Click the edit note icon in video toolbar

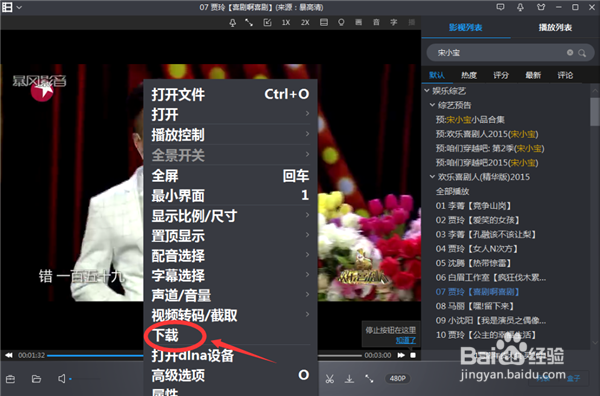tap(267, 23)
